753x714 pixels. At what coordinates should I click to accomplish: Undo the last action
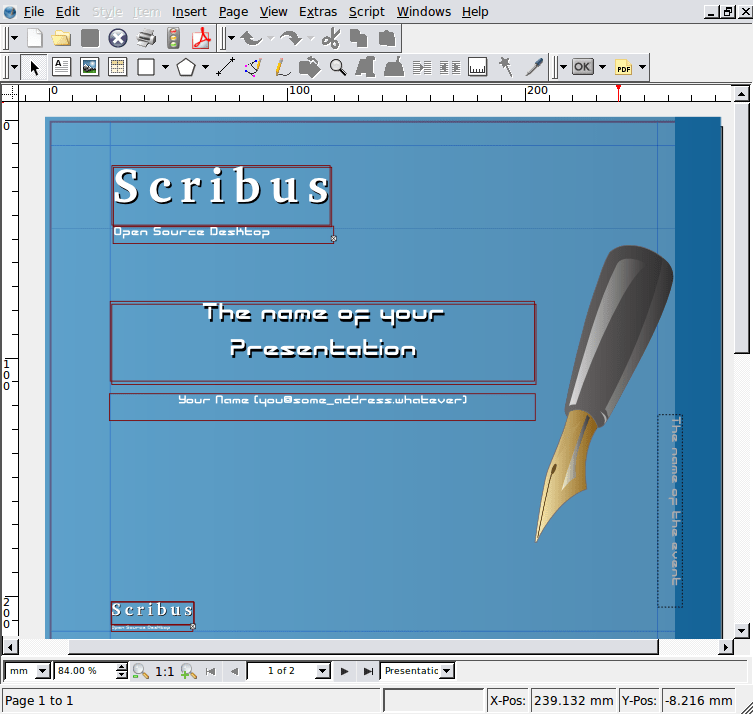(x=251, y=38)
